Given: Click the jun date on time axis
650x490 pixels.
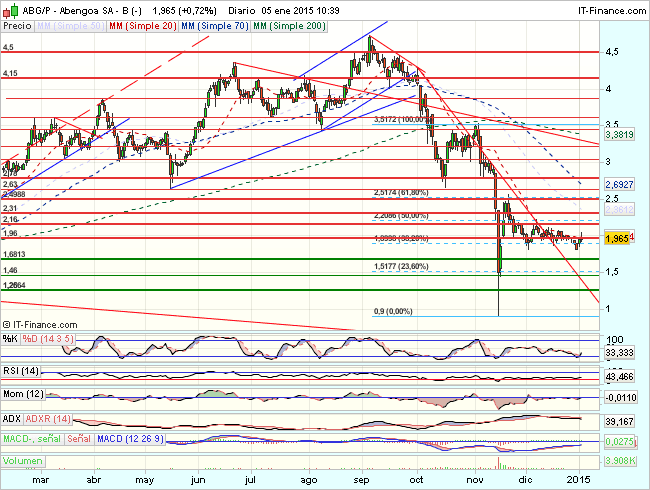Looking at the screenshot, I should coord(198,480).
